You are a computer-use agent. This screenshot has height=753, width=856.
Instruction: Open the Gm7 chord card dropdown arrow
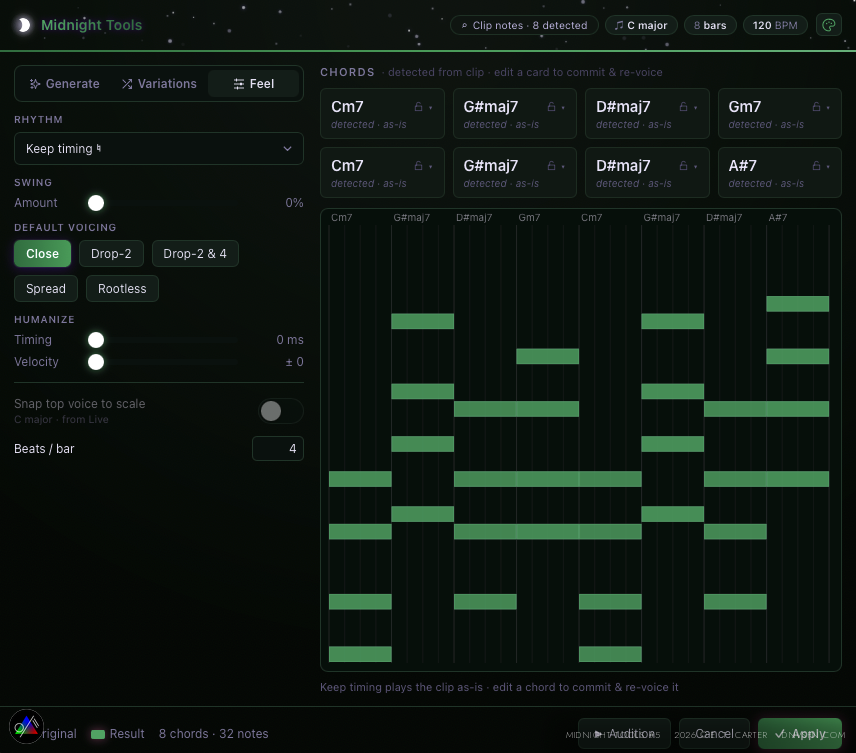[x=828, y=108]
